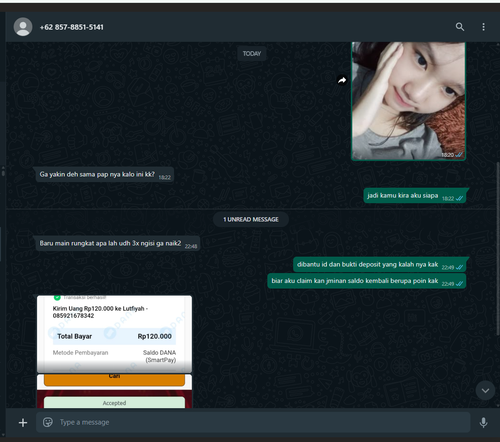Click the chat scrollbar
The height and width of the screenshot is (442, 500).
click(x=498, y=248)
